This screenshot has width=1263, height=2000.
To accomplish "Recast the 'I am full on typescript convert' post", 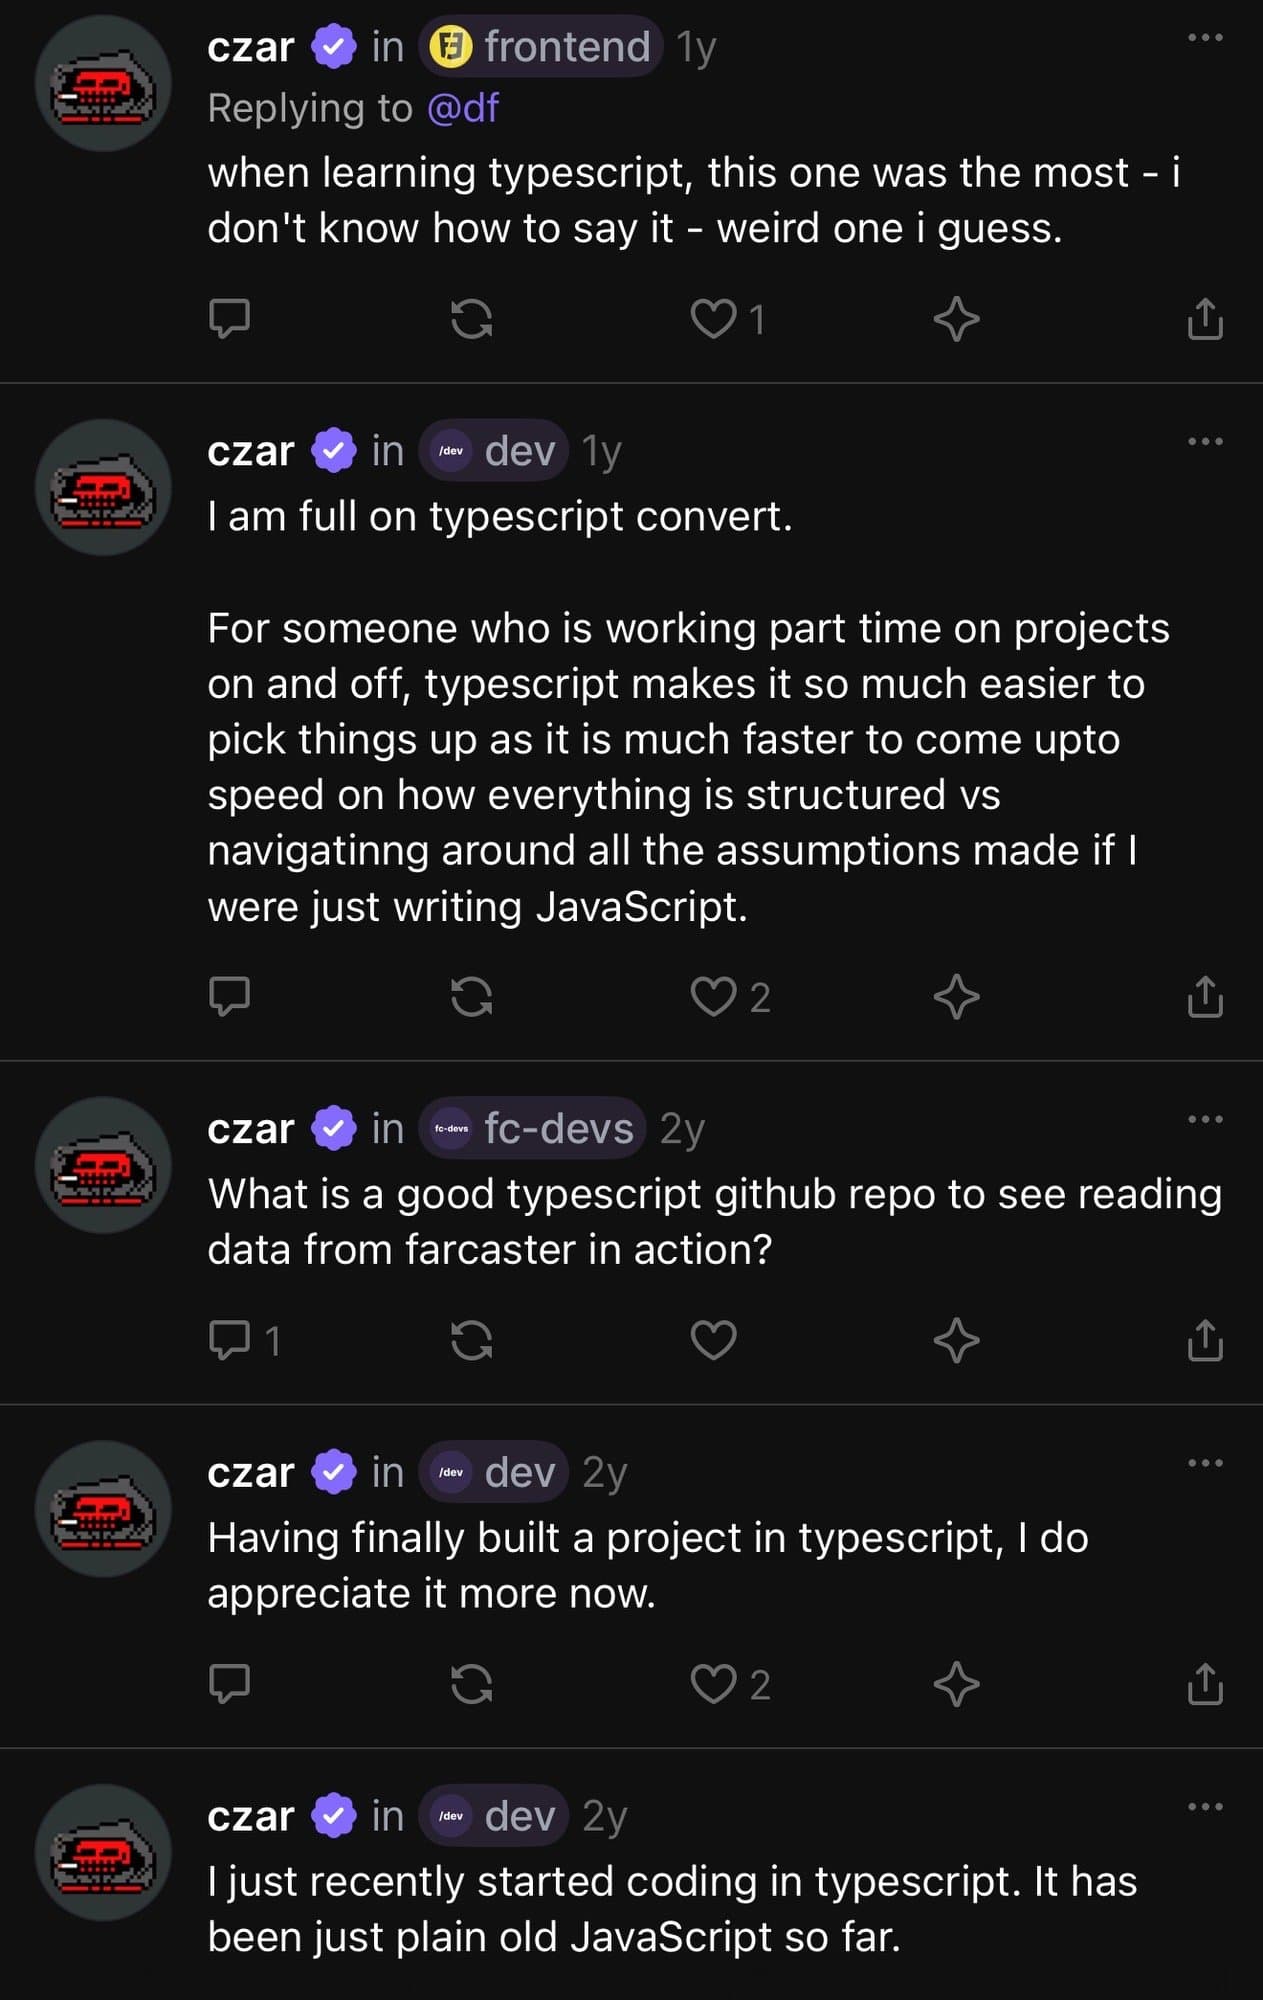I will 473,995.
